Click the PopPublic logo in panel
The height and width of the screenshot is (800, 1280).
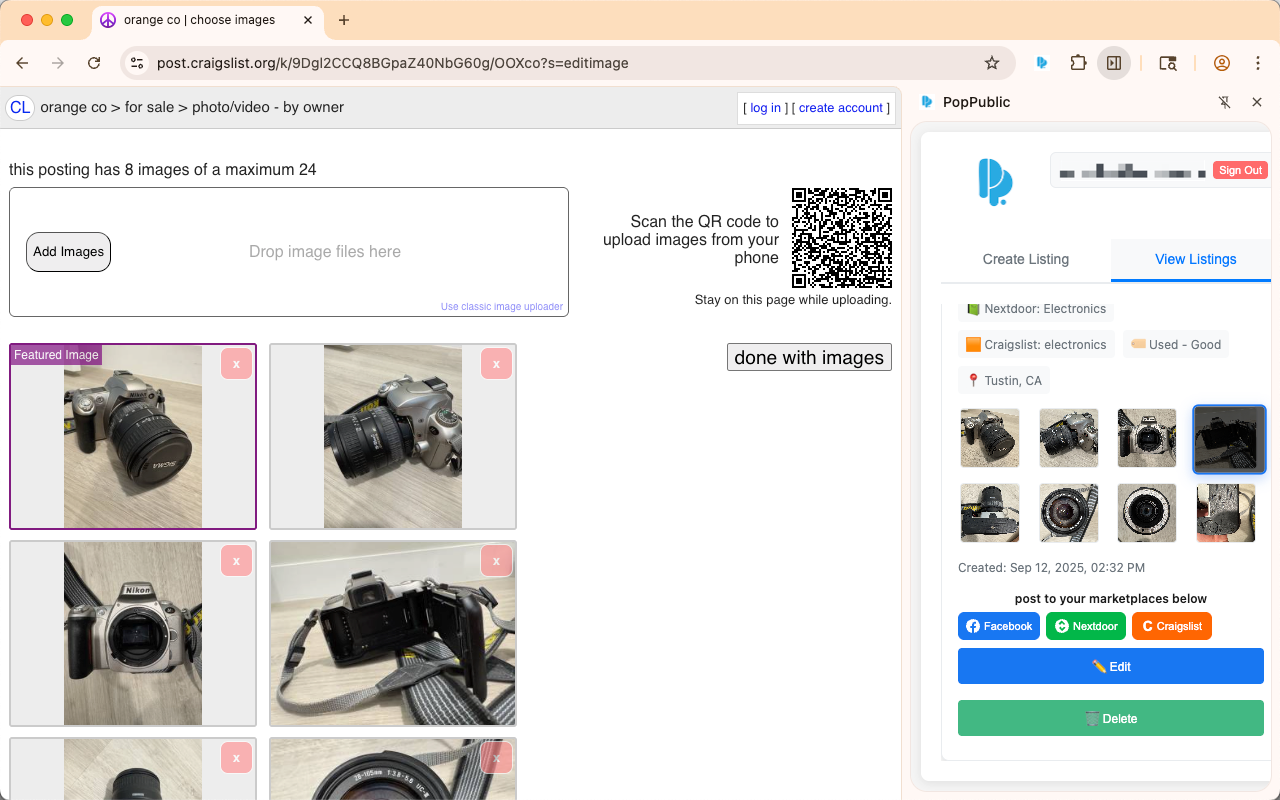click(994, 182)
